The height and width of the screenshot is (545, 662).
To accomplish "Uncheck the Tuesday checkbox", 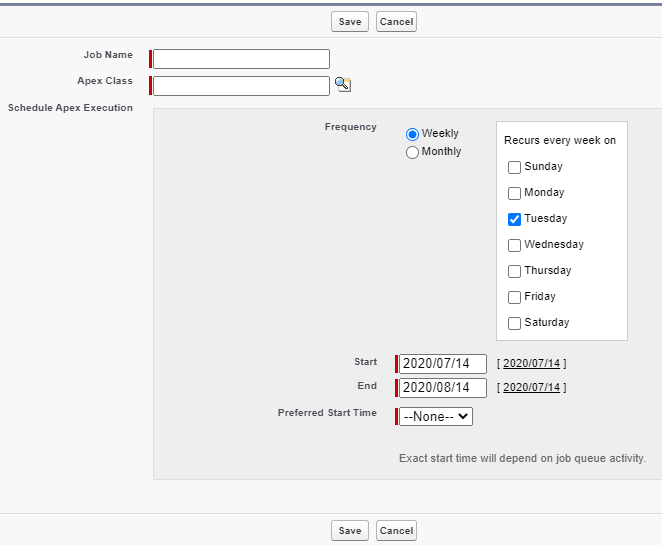I will click(514, 219).
